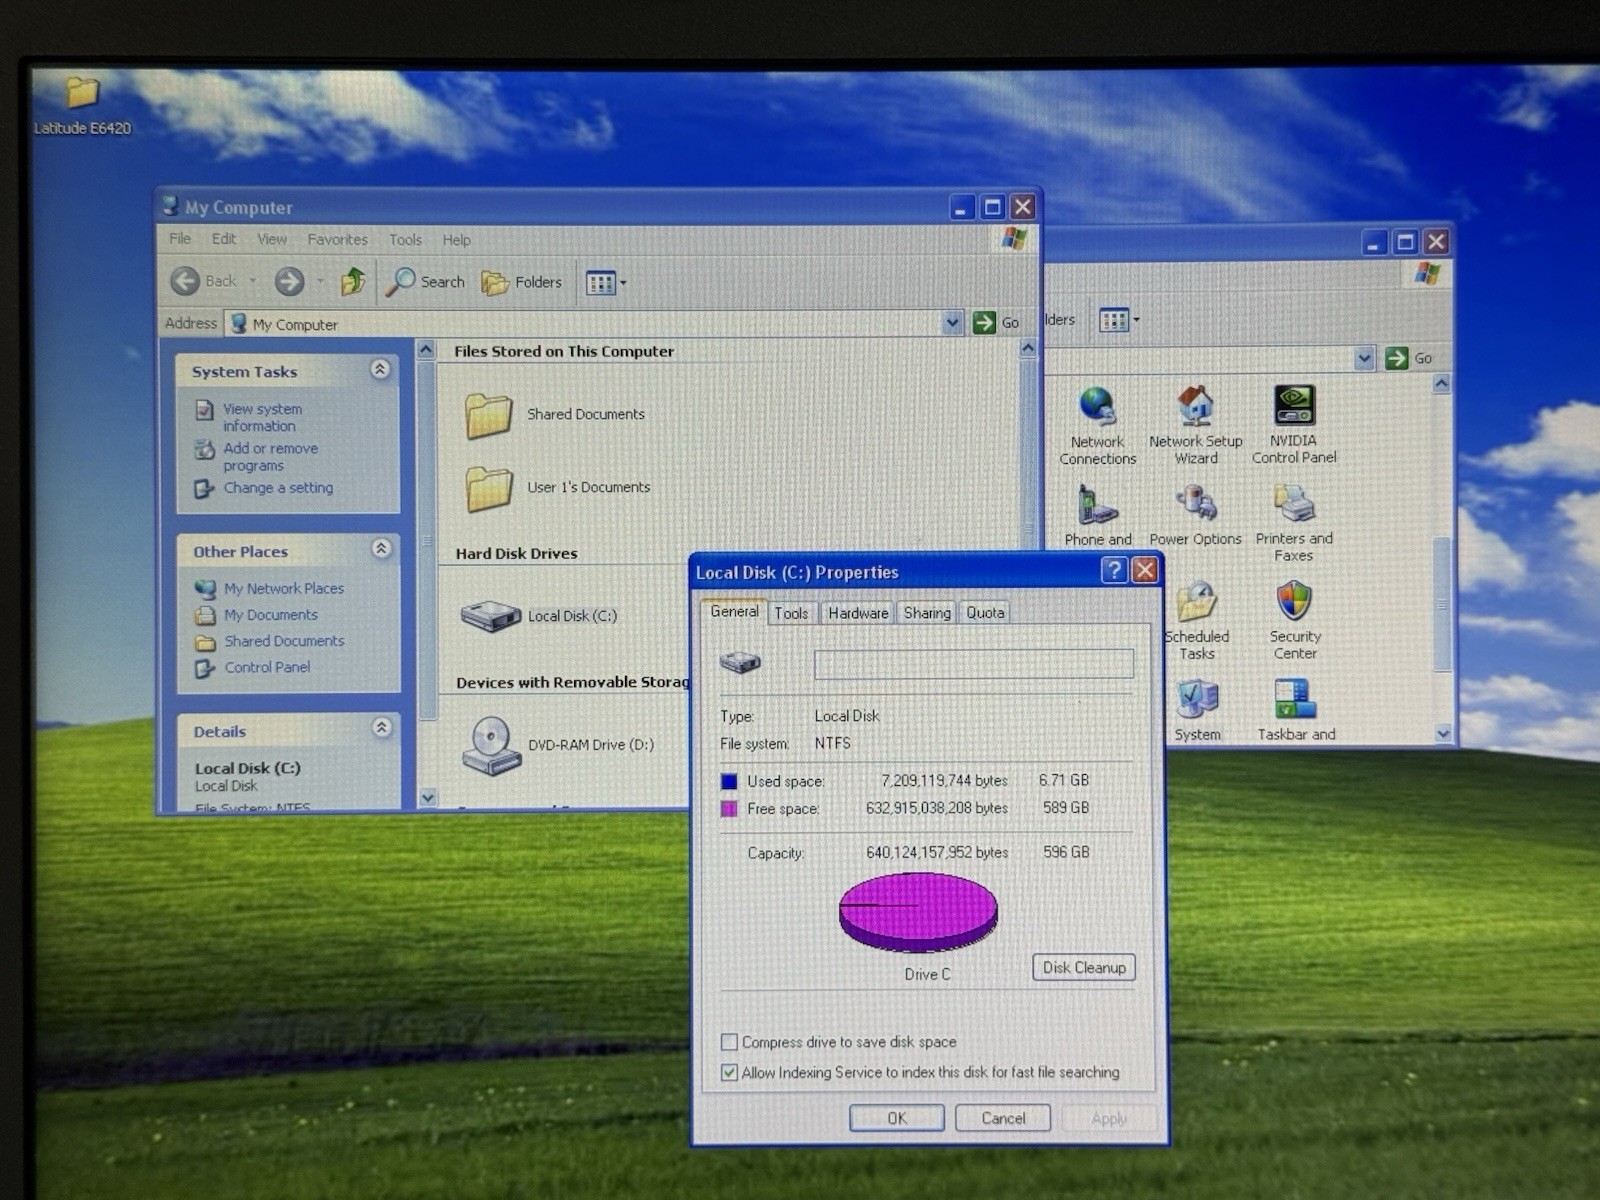Select the Shared Documents folder icon
The image size is (1600, 1200).
490,414
